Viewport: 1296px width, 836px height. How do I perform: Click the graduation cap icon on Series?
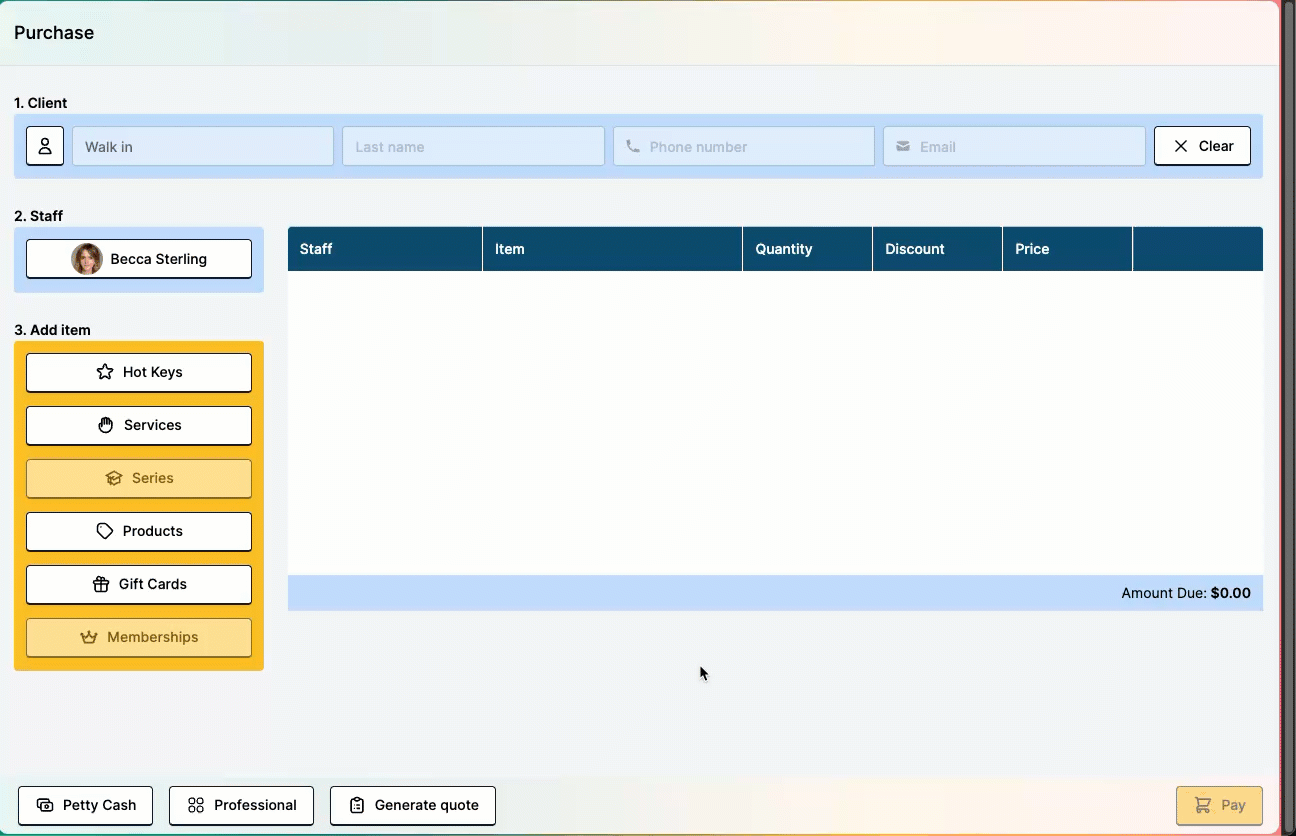(114, 478)
